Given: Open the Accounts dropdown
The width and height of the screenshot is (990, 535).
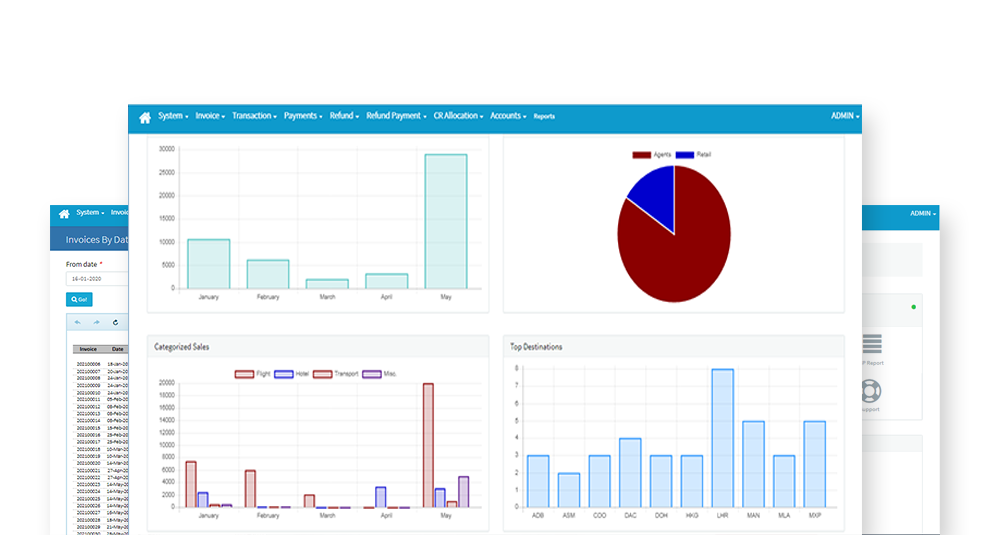Looking at the screenshot, I should [508, 116].
